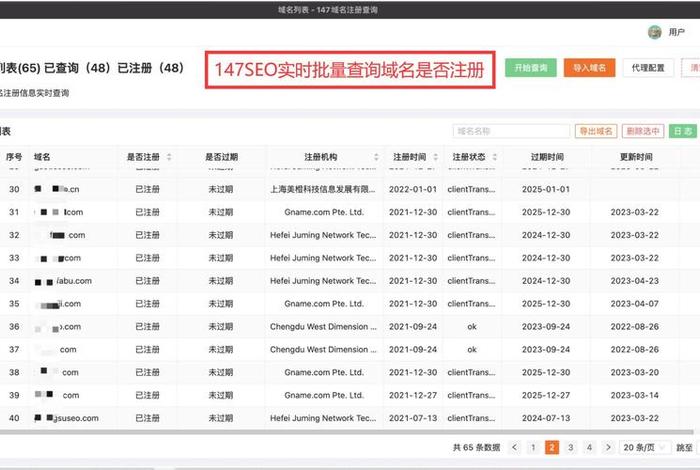Click row 36 Chengdu West Dimension cell
700x470 pixels.
click(x=323, y=327)
